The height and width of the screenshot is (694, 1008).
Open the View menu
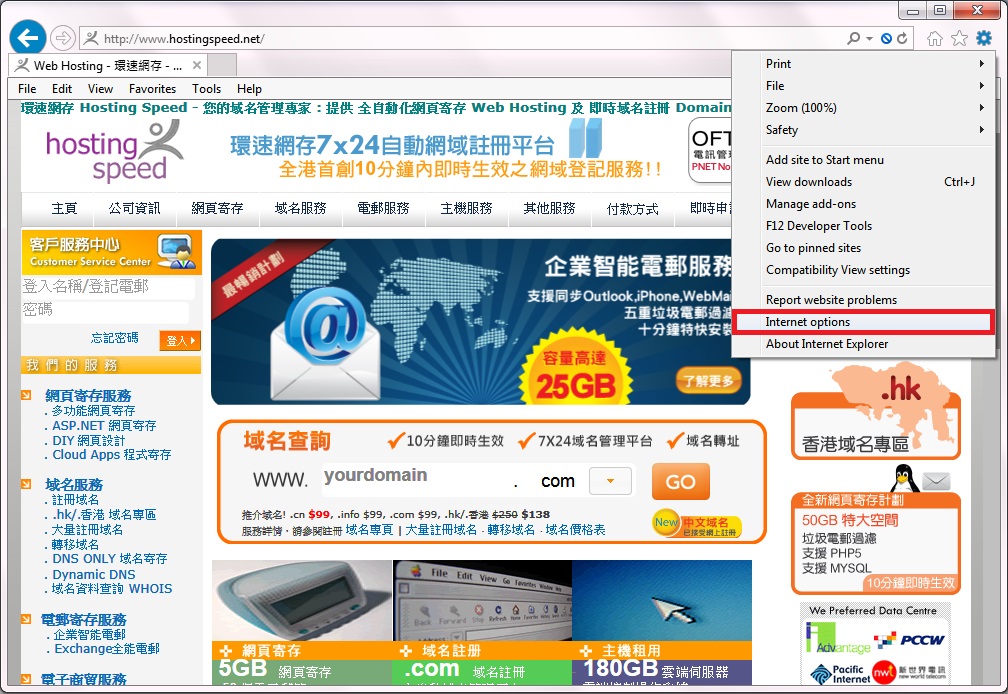click(x=100, y=89)
